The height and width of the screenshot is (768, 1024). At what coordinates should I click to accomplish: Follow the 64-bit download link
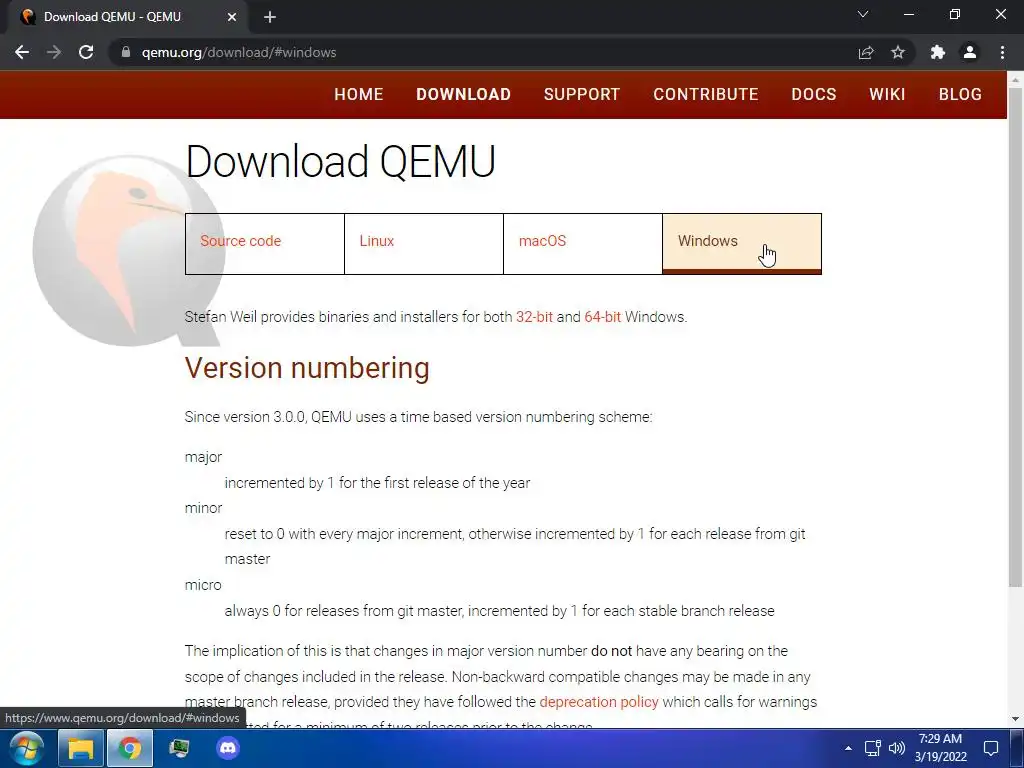[602, 317]
